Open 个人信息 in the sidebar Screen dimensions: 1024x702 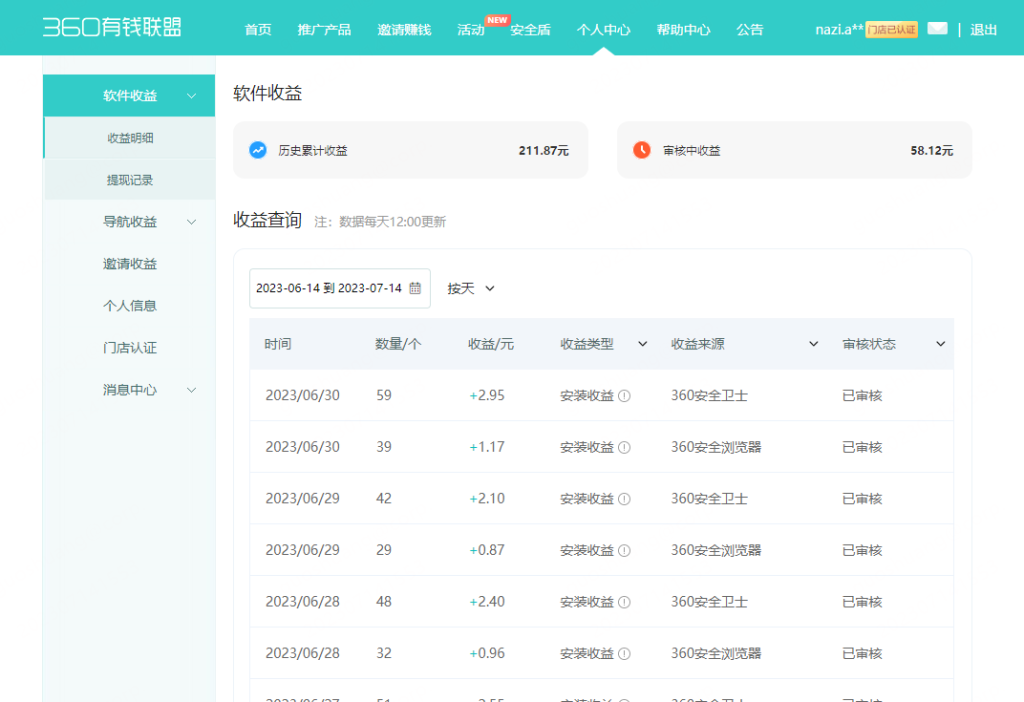click(x=130, y=306)
